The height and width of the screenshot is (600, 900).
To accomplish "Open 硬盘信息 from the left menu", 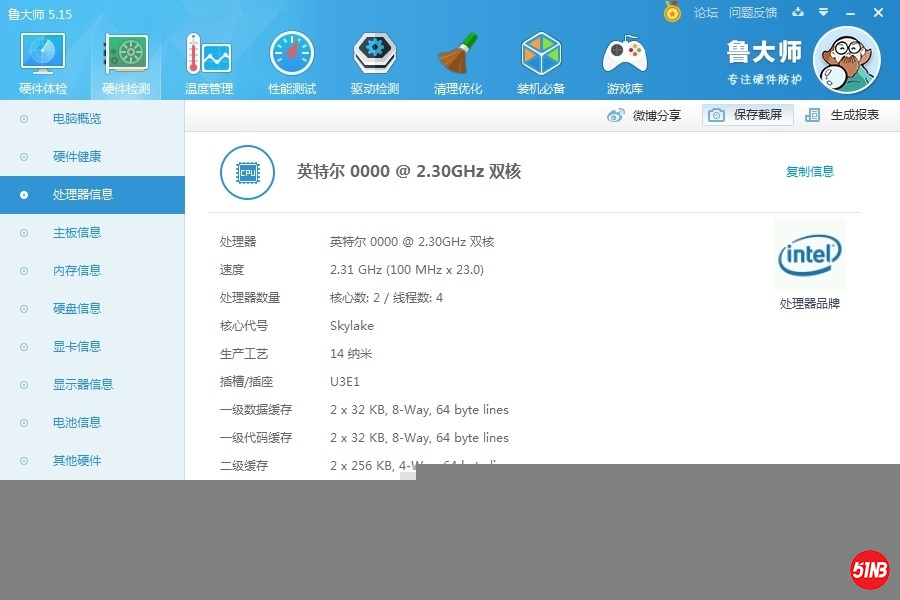I will click(x=76, y=309).
